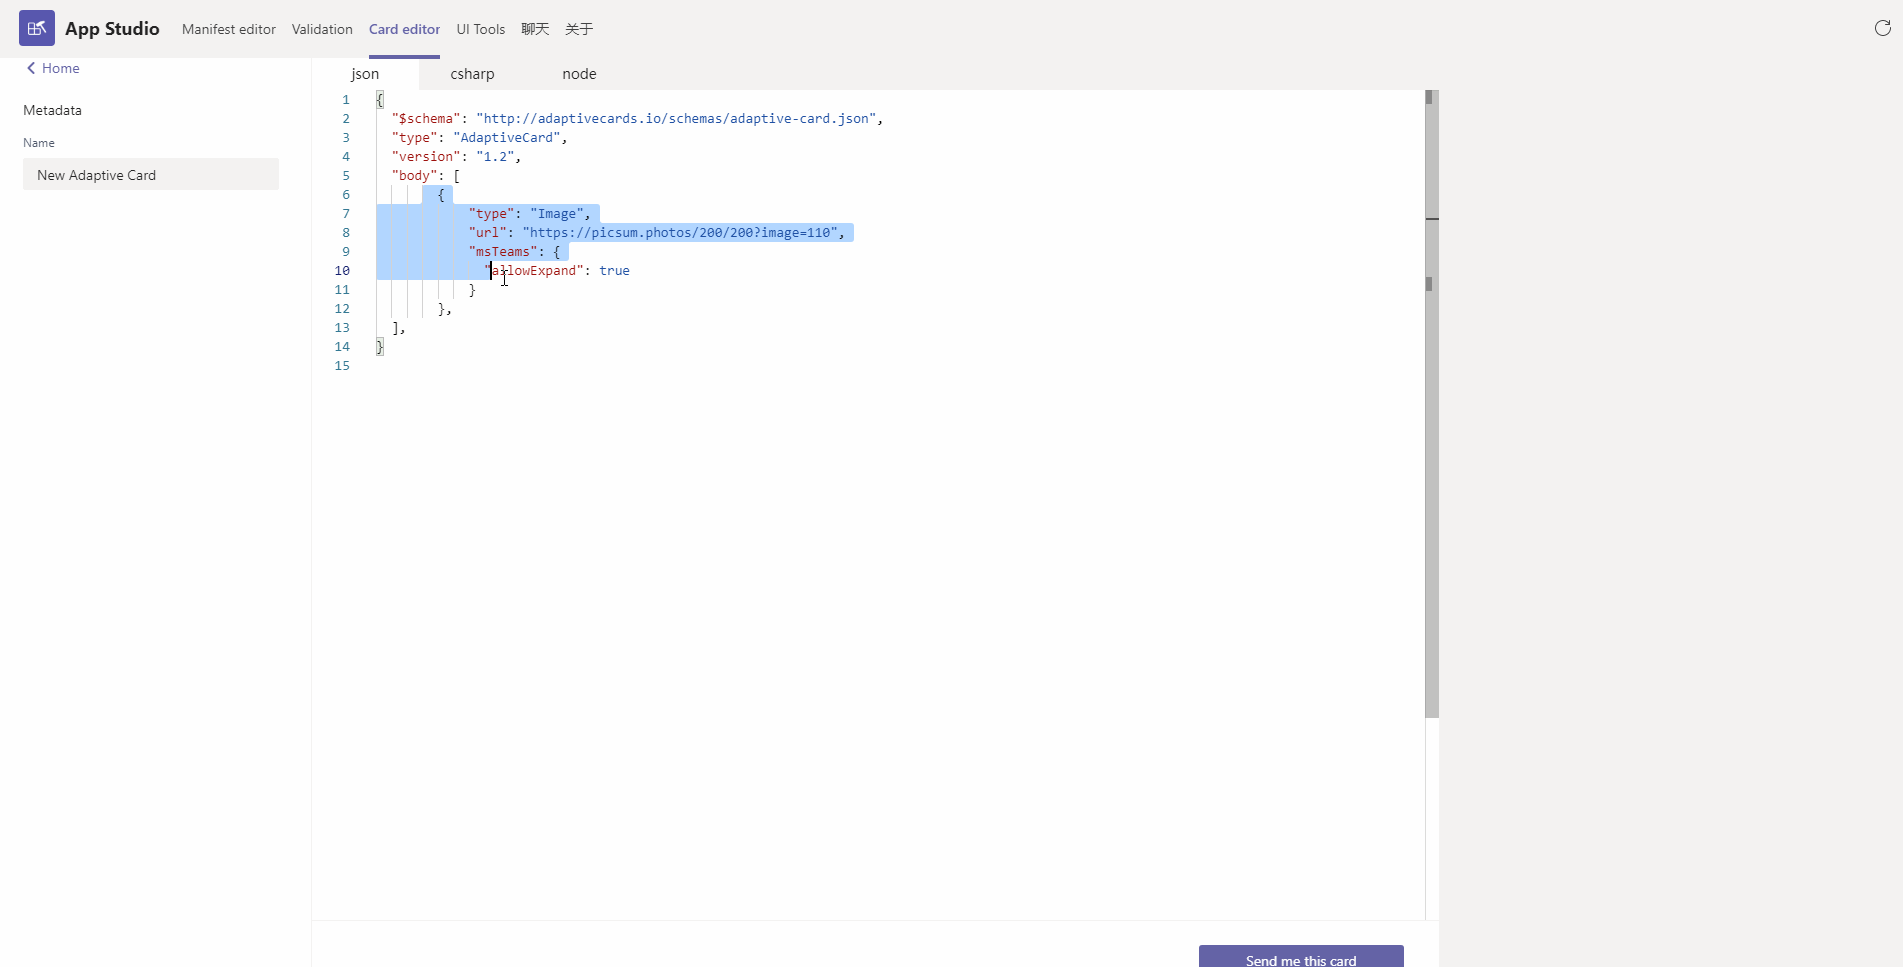Select the Card editor section
Image resolution: width=1903 pixels, height=967 pixels.
(x=404, y=29)
